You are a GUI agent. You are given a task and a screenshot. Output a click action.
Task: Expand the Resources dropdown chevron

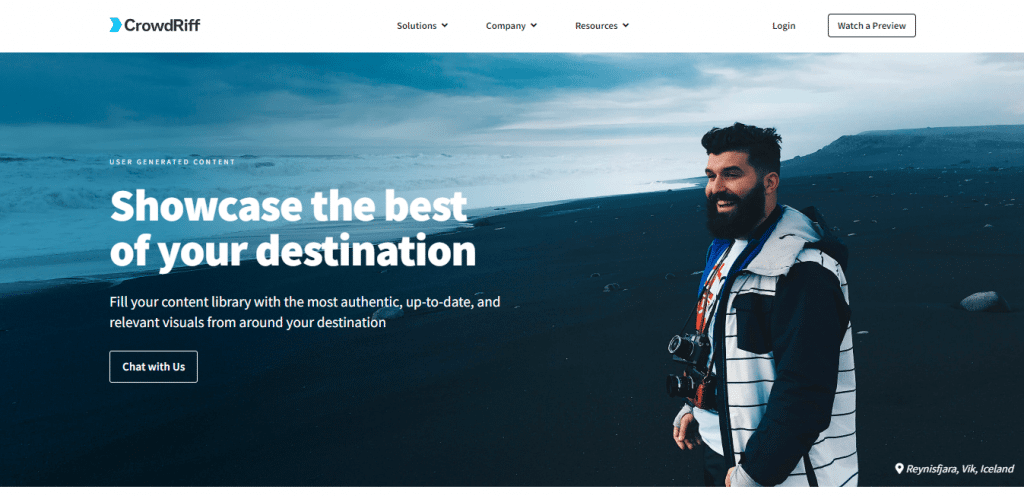pyautogui.click(x=626, y=25)
